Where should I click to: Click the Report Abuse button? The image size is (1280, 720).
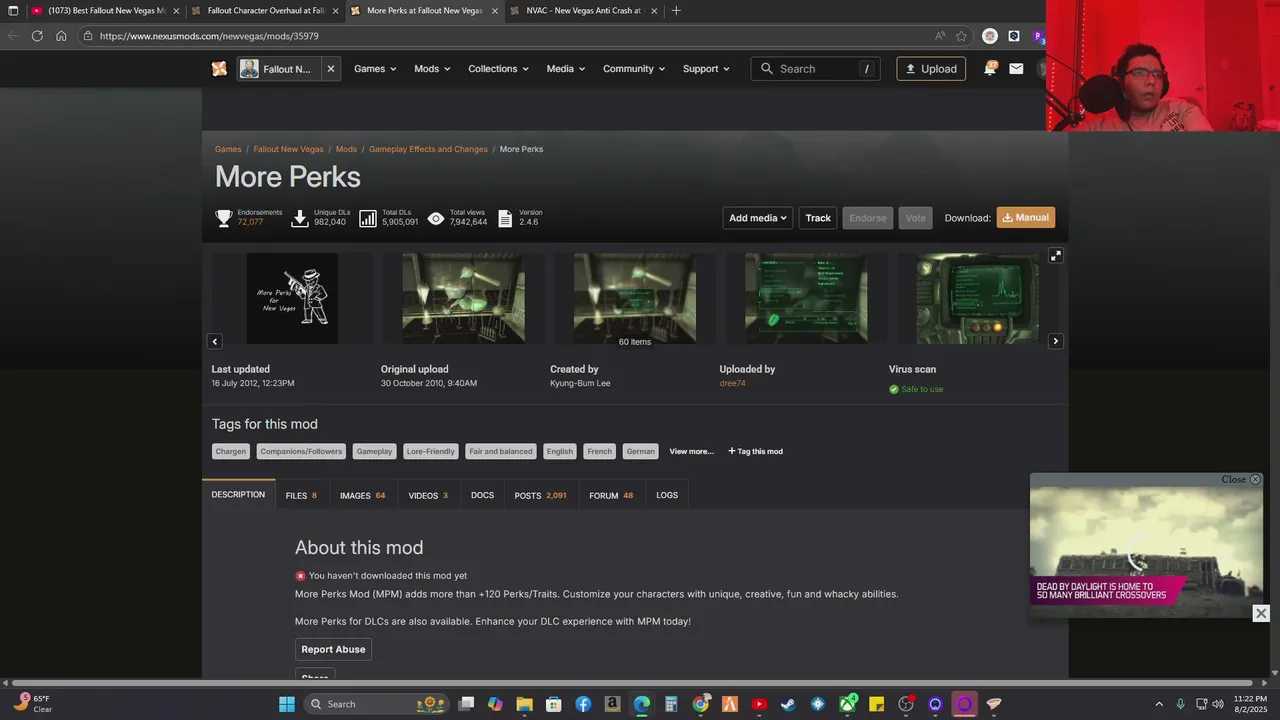pos(333,649)
